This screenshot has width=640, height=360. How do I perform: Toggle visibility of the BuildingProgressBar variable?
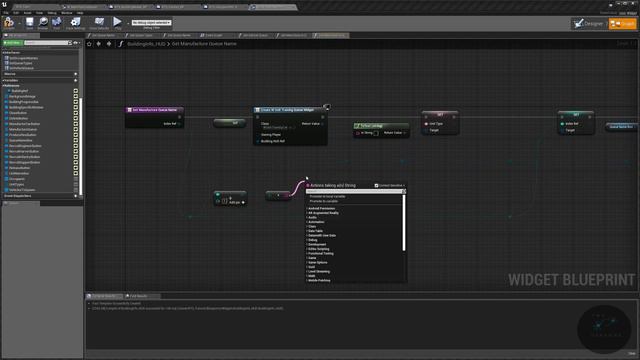click(76, 102)
